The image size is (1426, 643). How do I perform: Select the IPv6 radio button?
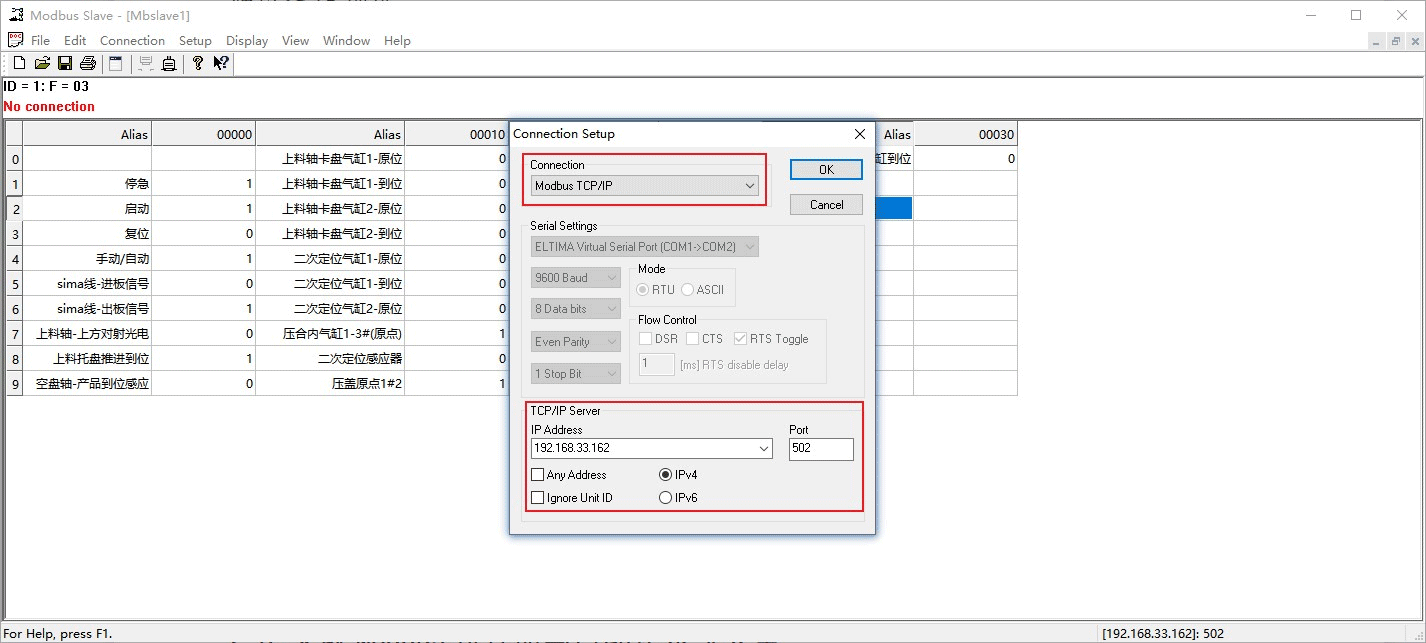click(x=666, y=498)
